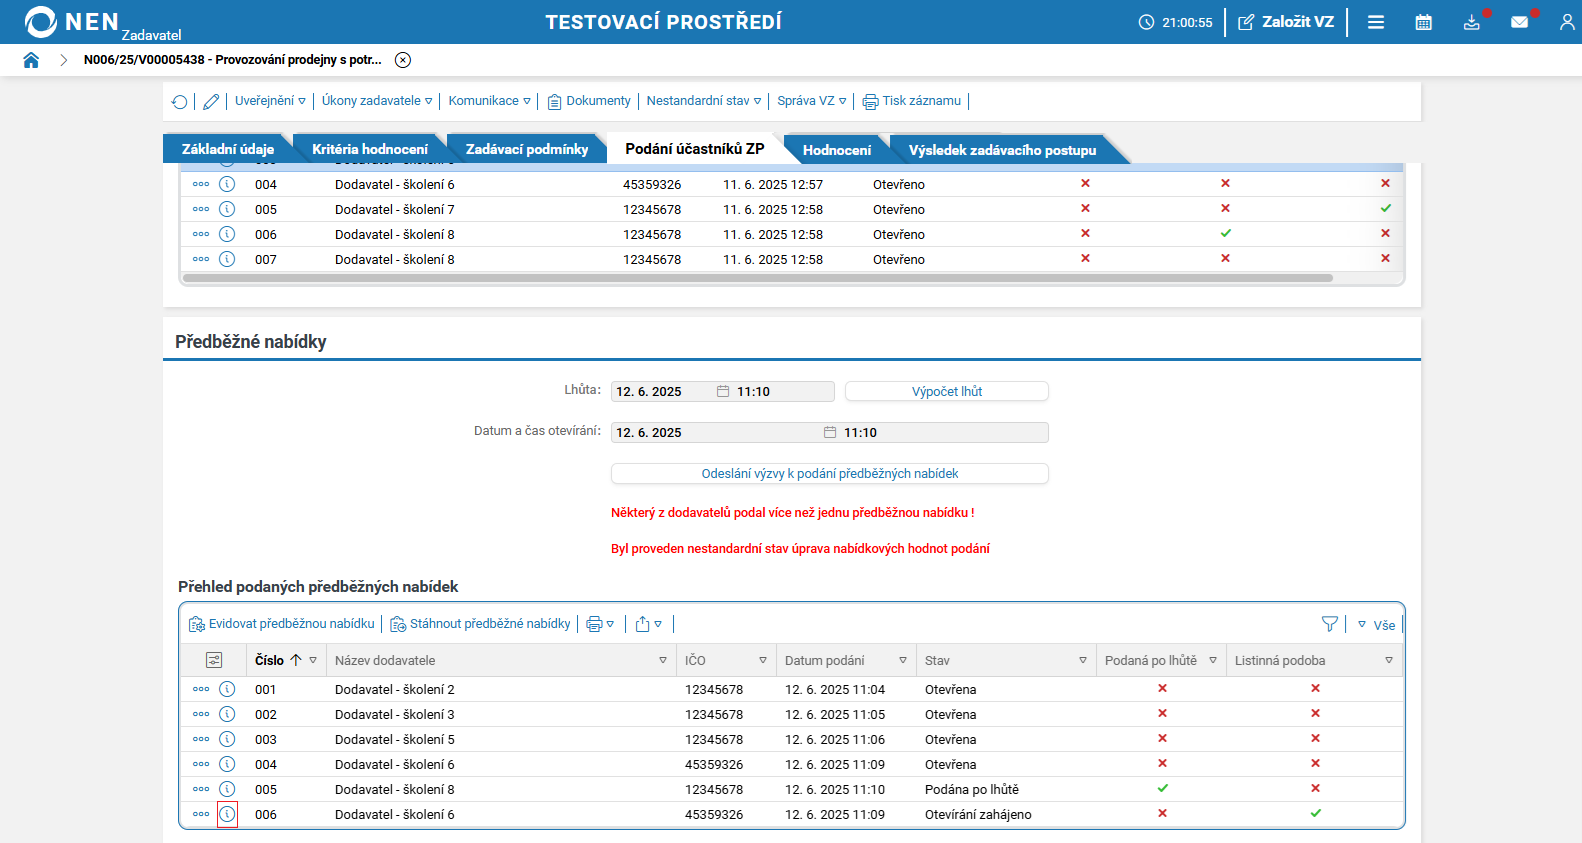Open the hamburger main menu
1582x843 pixels.
(x=1376, y=22)
